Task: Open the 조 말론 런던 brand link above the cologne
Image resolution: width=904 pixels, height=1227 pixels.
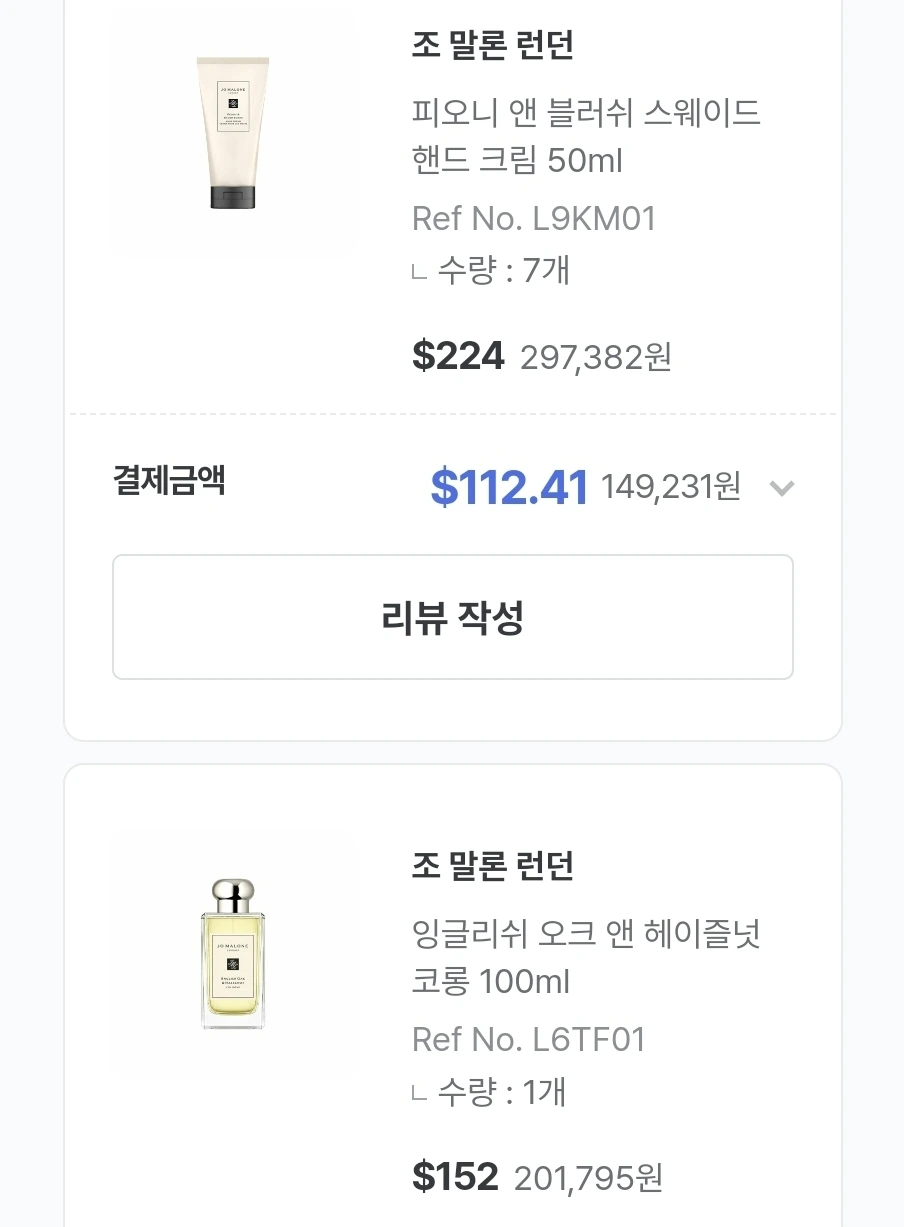Action: tap(493, 865)
